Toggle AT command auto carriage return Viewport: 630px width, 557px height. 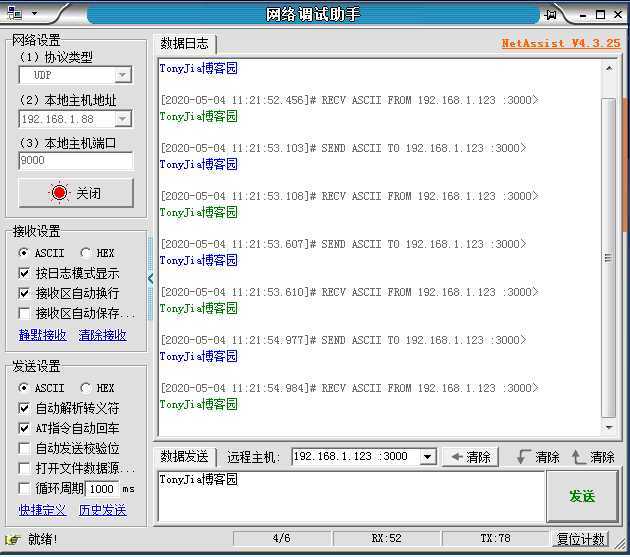24,428
